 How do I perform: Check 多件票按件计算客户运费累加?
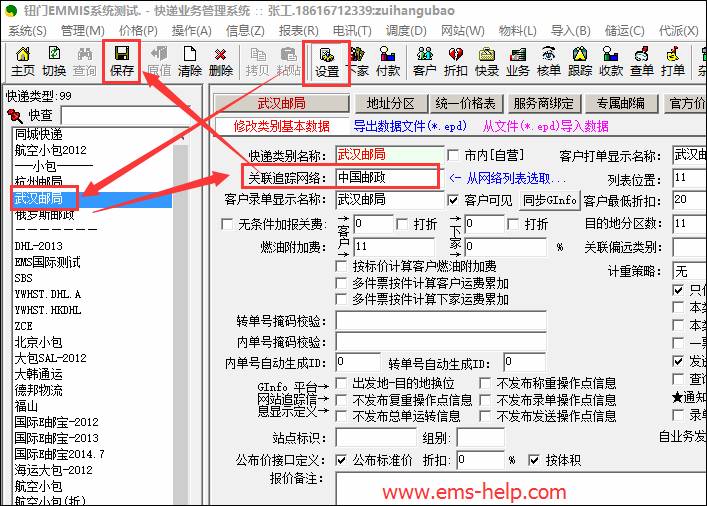tap(341, 283)
